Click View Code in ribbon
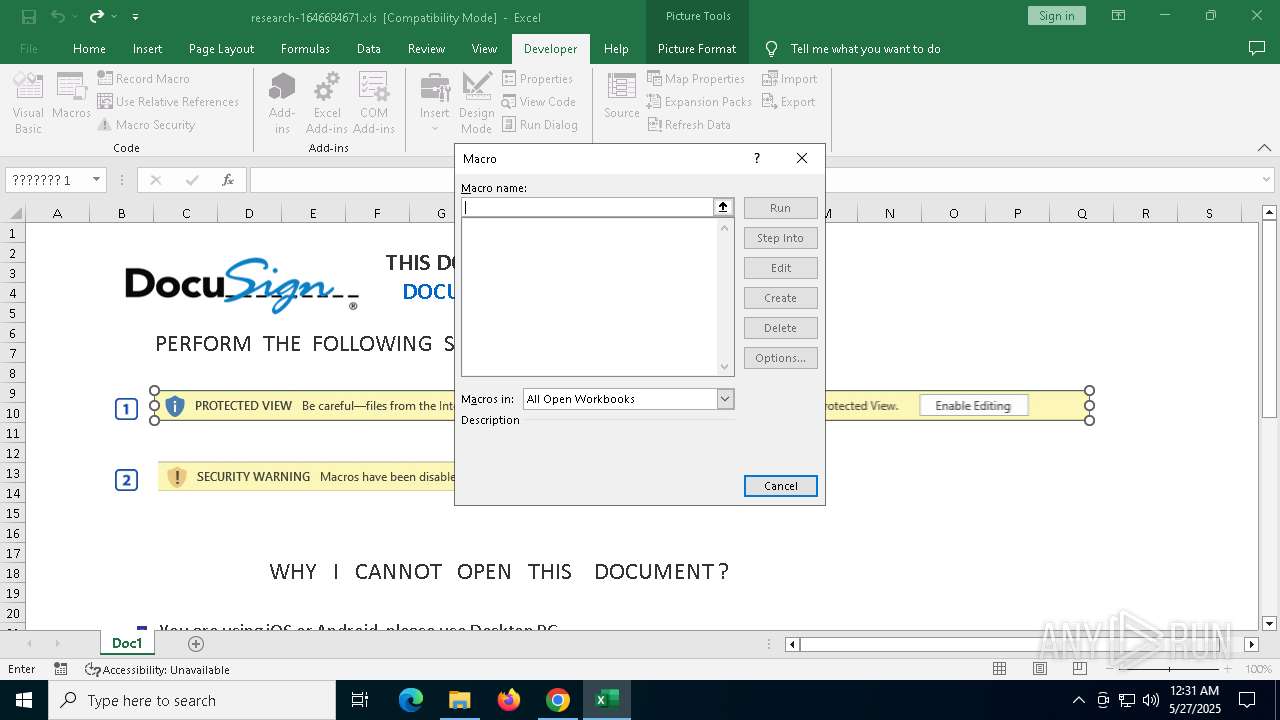 point(539,102)
